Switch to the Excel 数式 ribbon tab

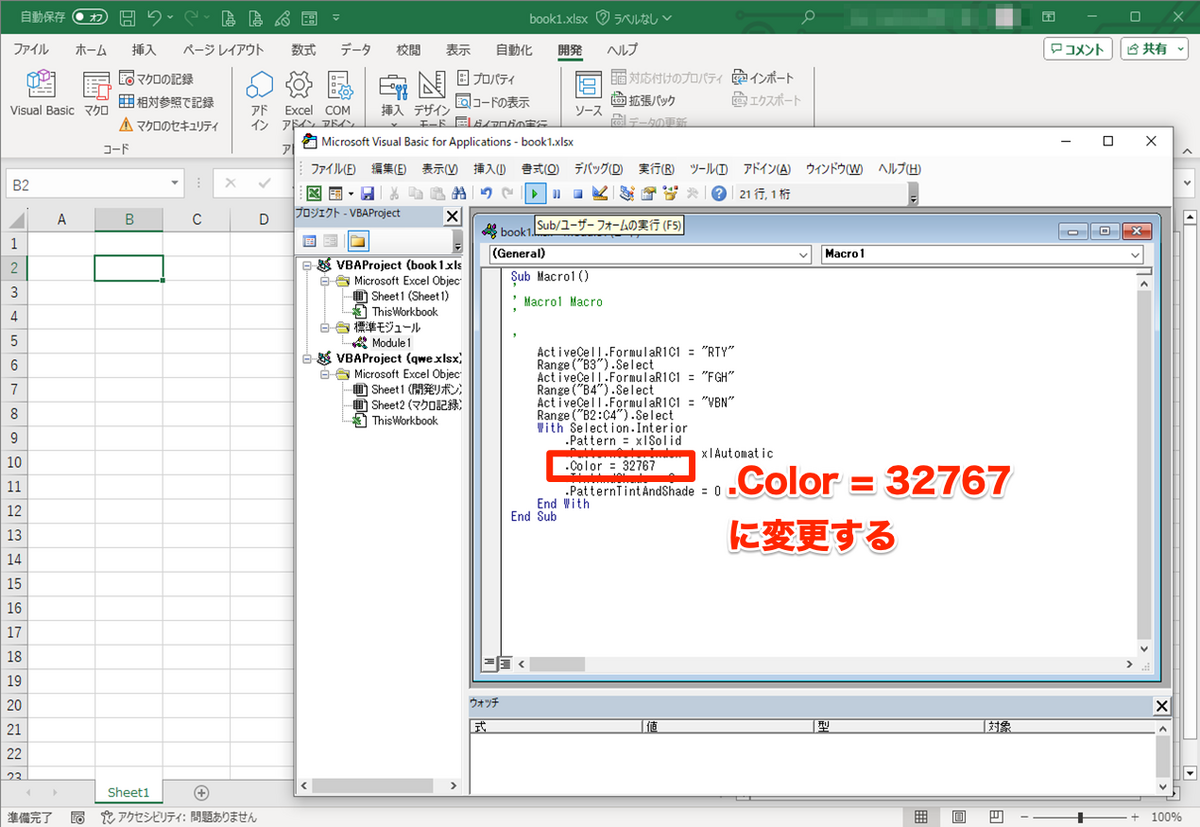coord(303,50)
